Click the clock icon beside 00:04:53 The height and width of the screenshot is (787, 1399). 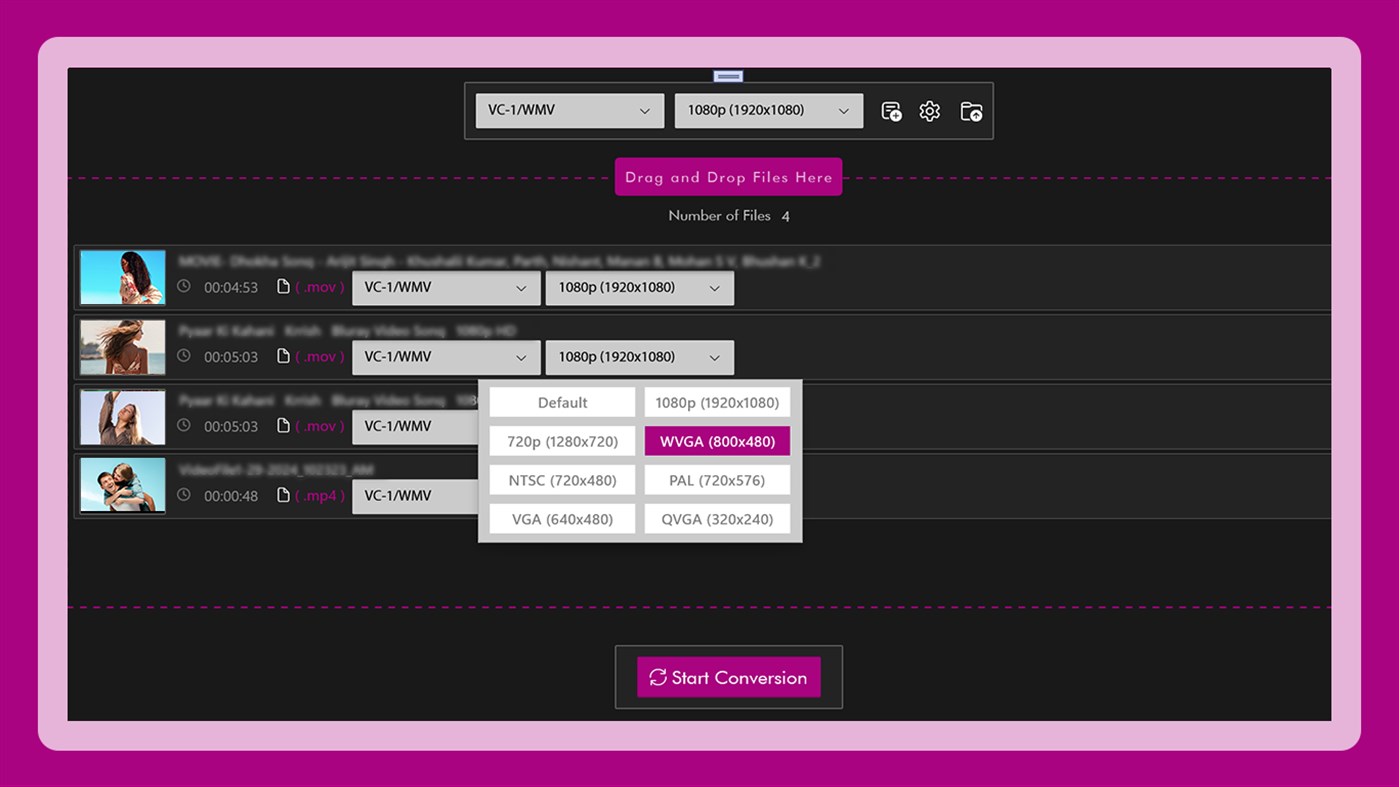[x=183, y=287]
